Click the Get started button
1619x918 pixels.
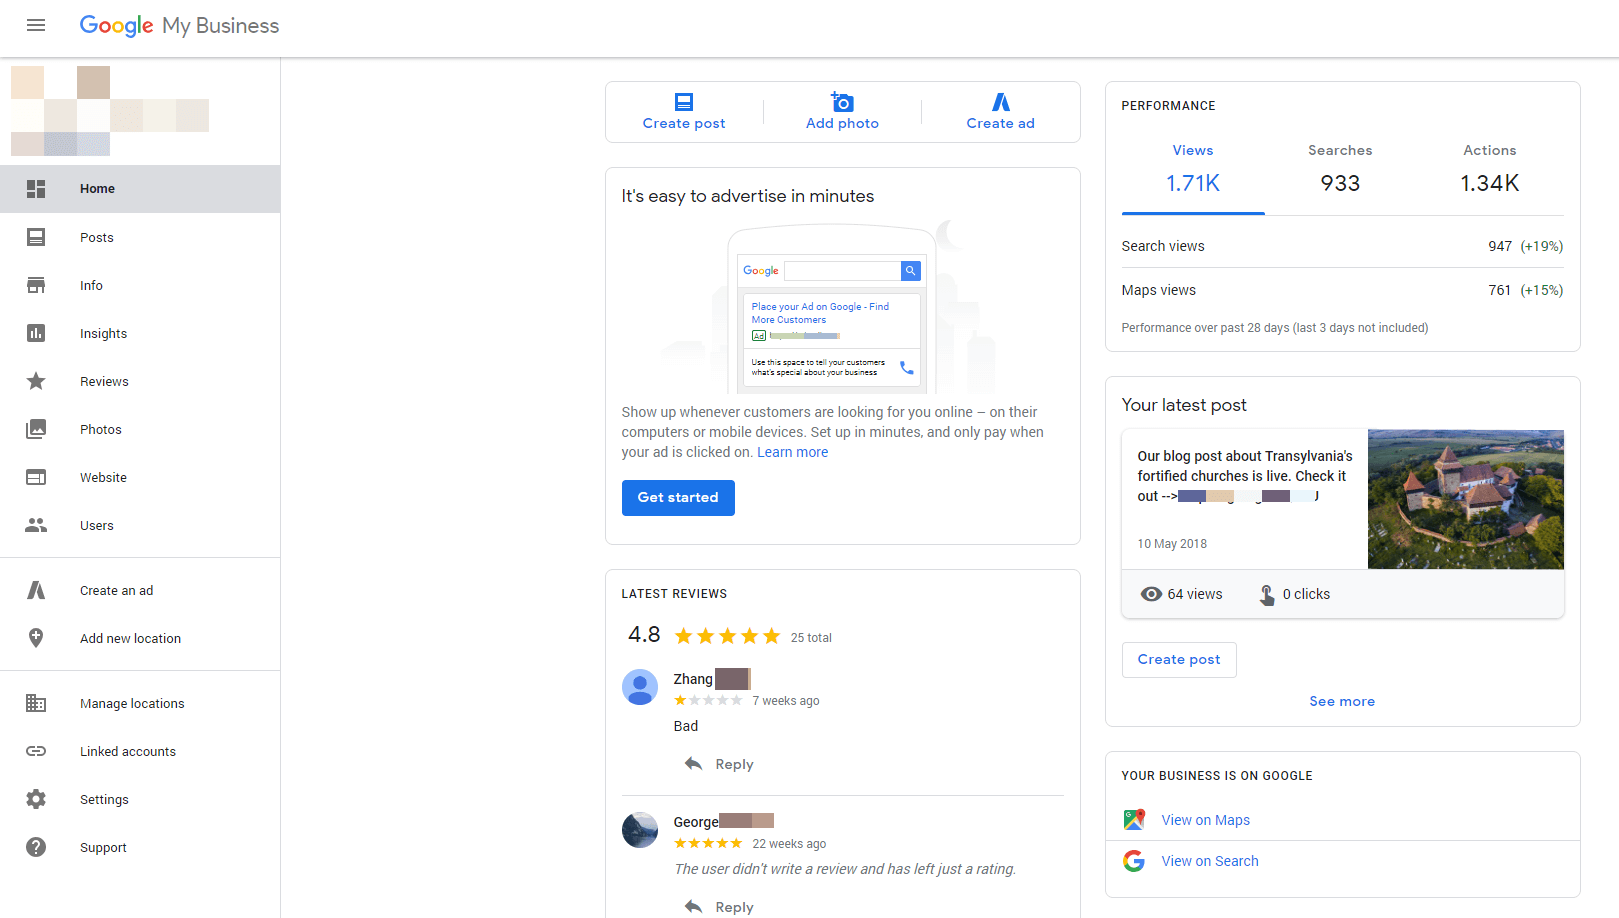click(x=678, y=497)
